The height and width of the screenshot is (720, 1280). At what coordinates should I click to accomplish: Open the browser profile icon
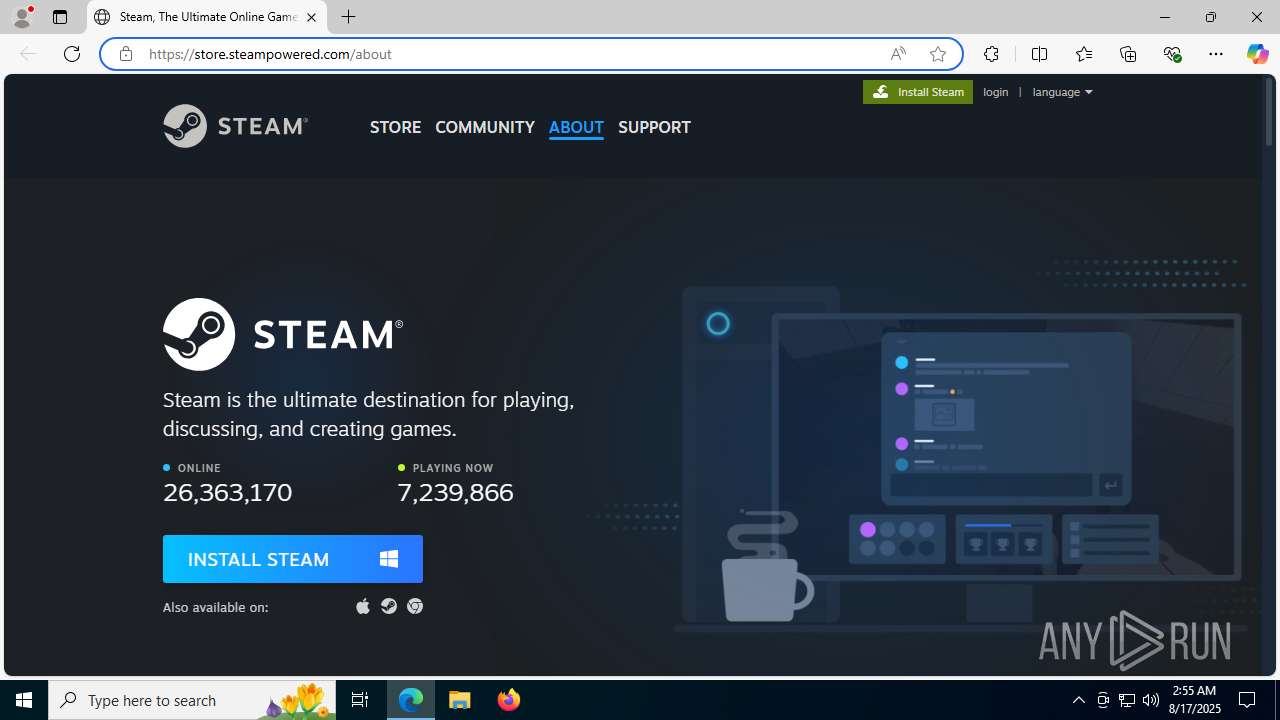pyautogui.click(x=22, y=17)
